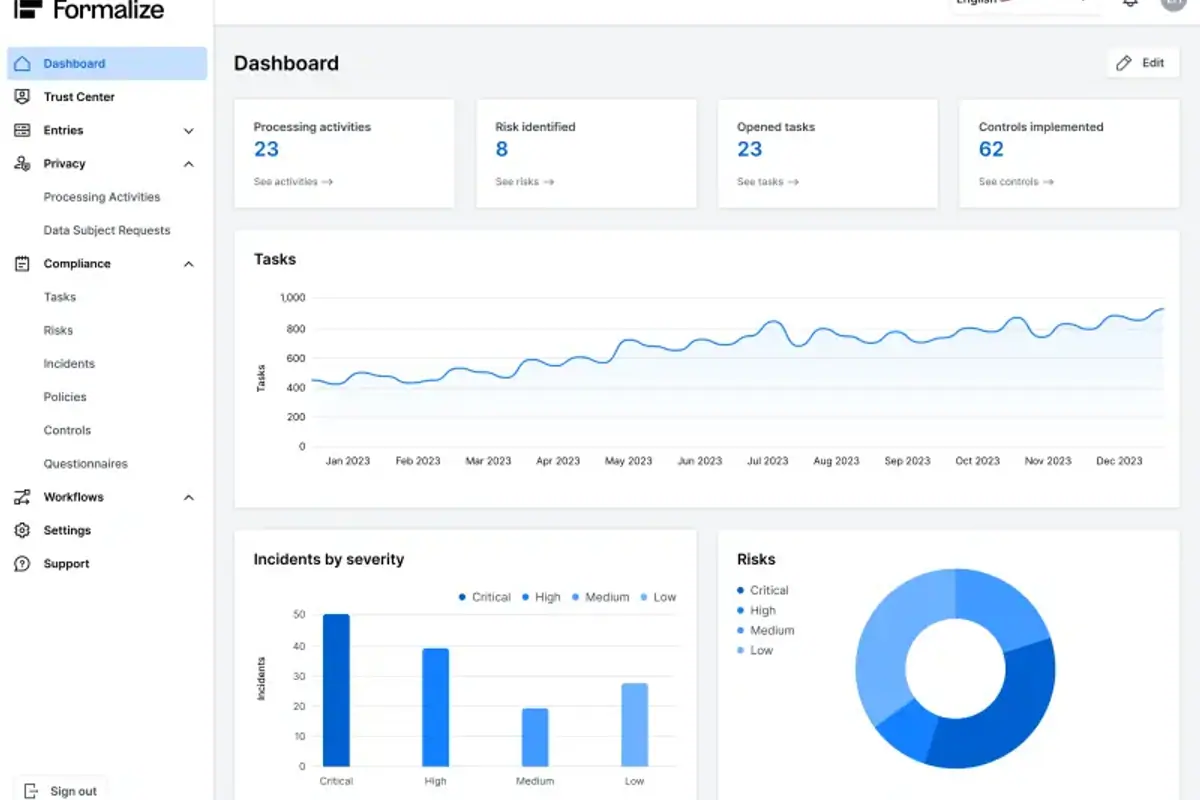This screenshot has height=800, width=1200.
Task: Collapse the Privacy section chevron
Action: coord(189,164)
